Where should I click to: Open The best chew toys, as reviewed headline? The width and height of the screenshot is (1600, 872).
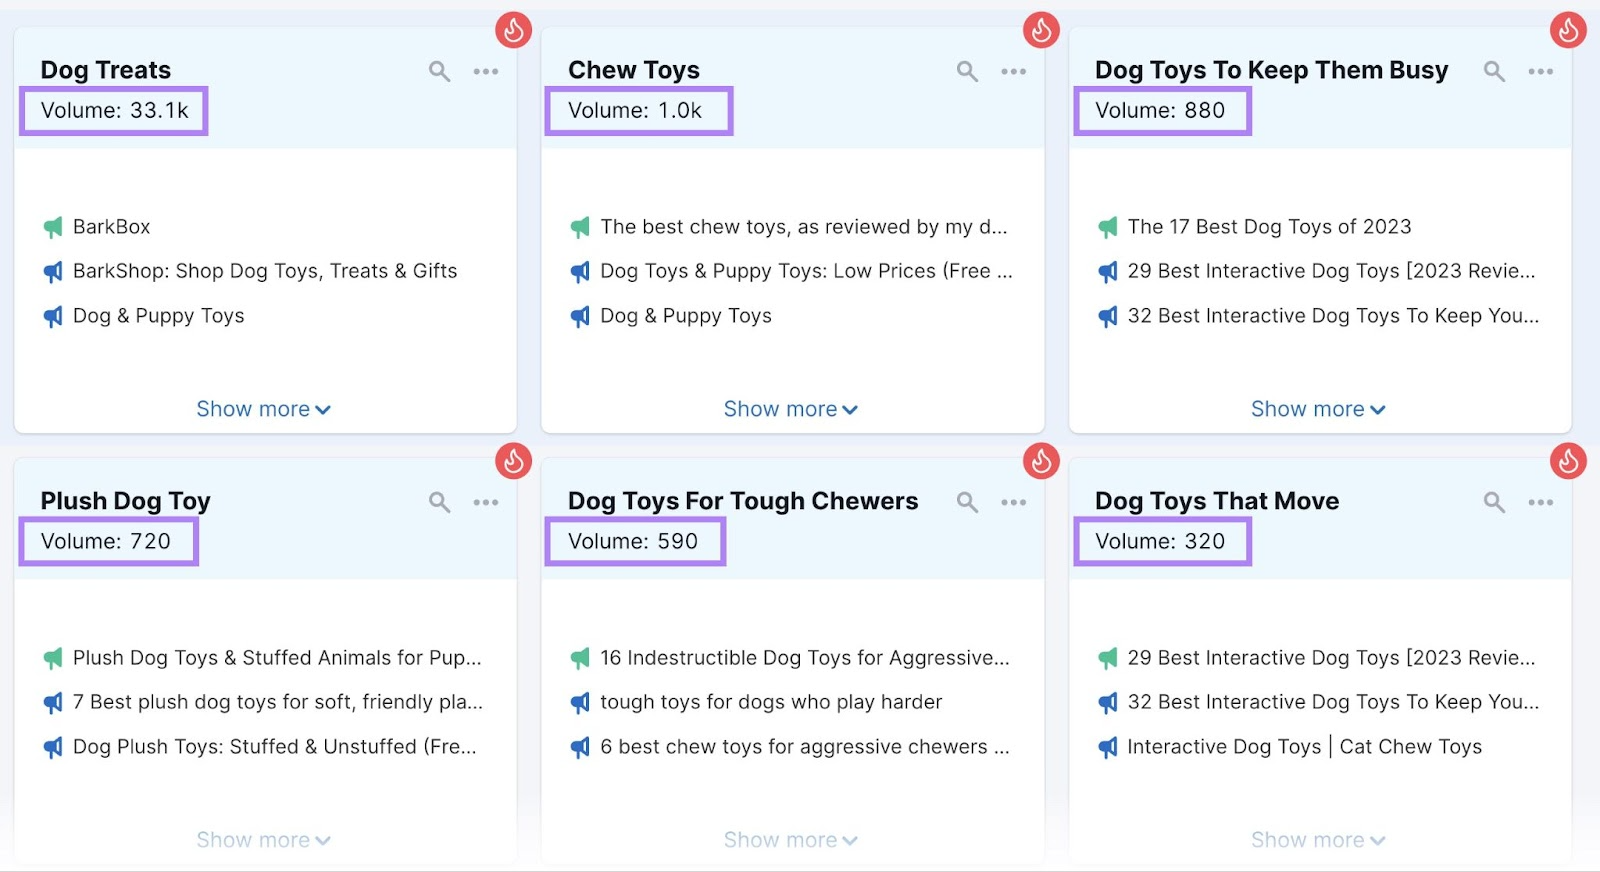[x=804, y=227]
